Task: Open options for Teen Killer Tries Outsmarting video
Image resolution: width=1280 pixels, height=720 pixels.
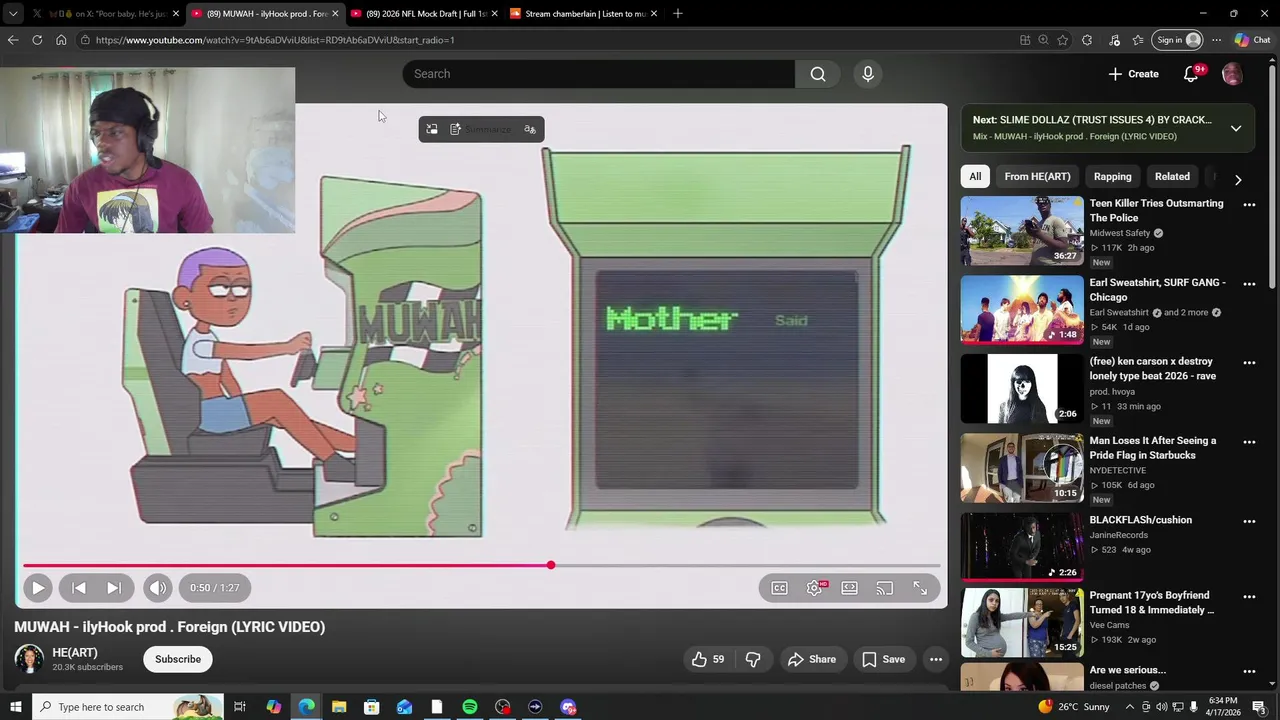Action: point(1249,205)
